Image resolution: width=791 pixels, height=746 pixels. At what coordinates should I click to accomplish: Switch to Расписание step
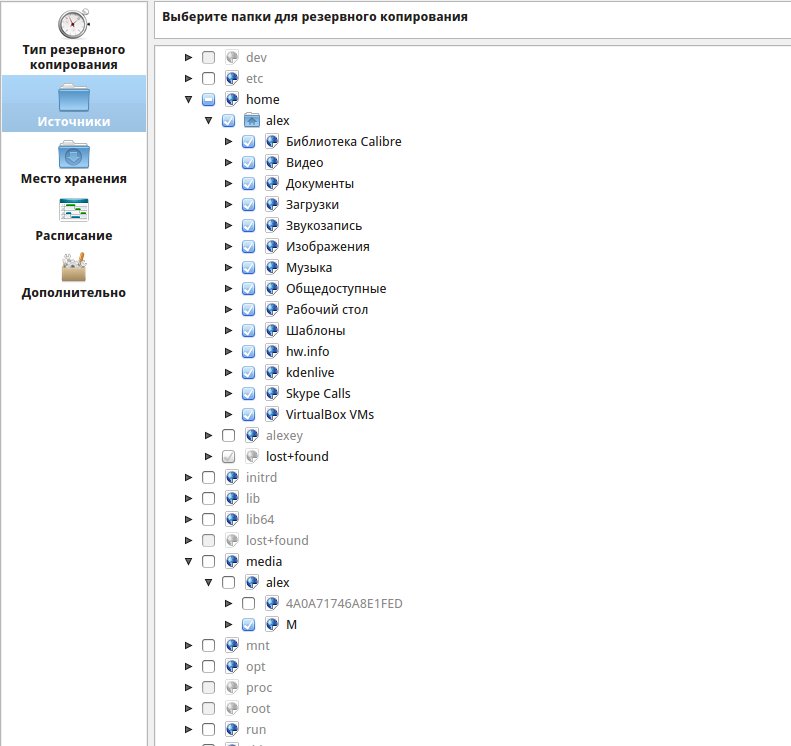click(x=74, y=218)
